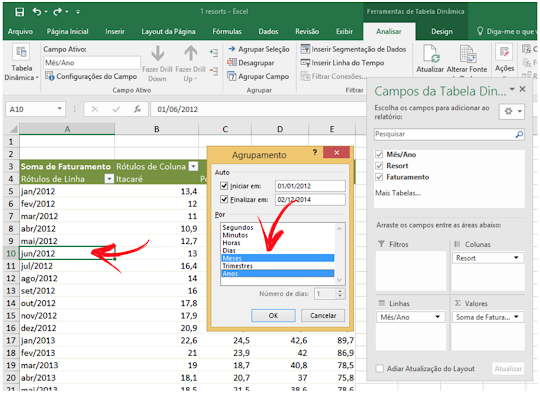The height and width of the screenshot is (394, 540).
Task: Click Desagrupar in the Agrupar group
Action: coord(251,63)
